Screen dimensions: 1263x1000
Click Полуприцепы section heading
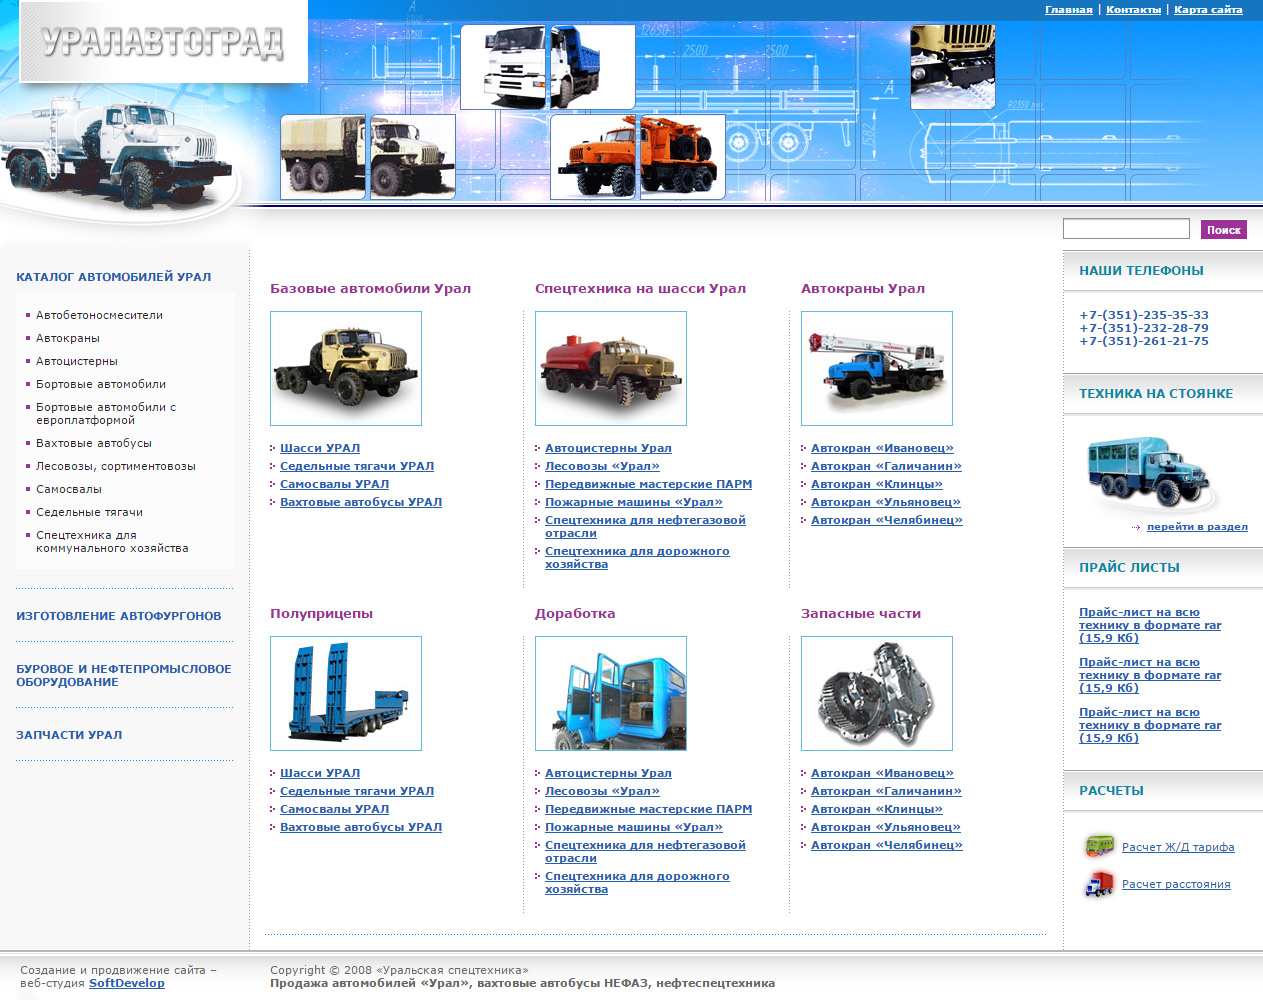(321, 614)
